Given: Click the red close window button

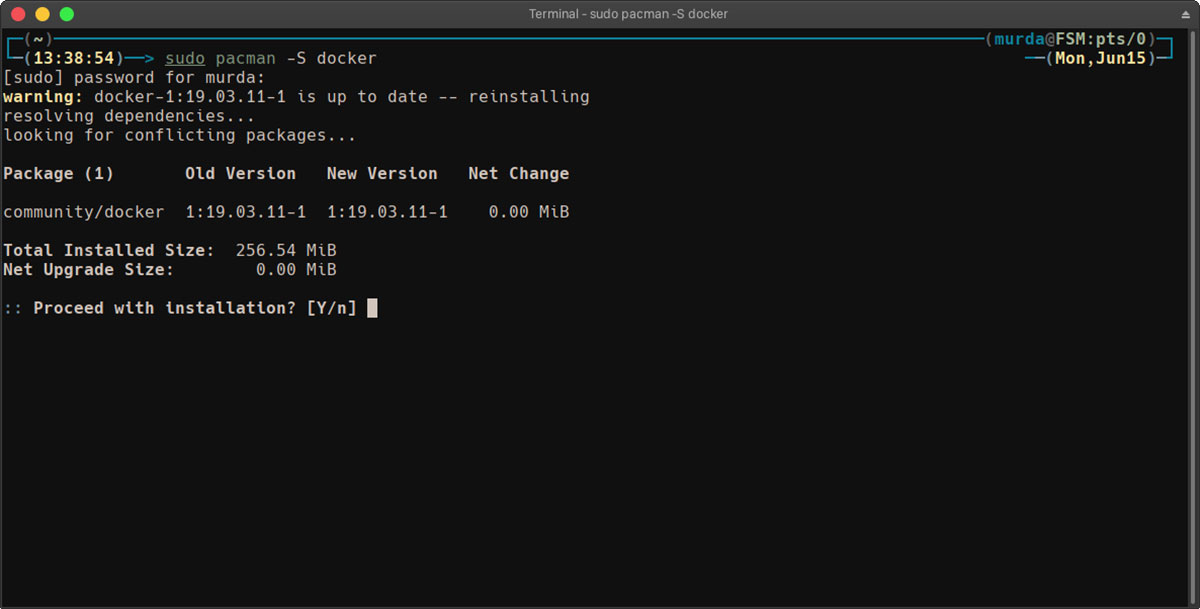Looking at the screenshot, I should click(16, 14).
